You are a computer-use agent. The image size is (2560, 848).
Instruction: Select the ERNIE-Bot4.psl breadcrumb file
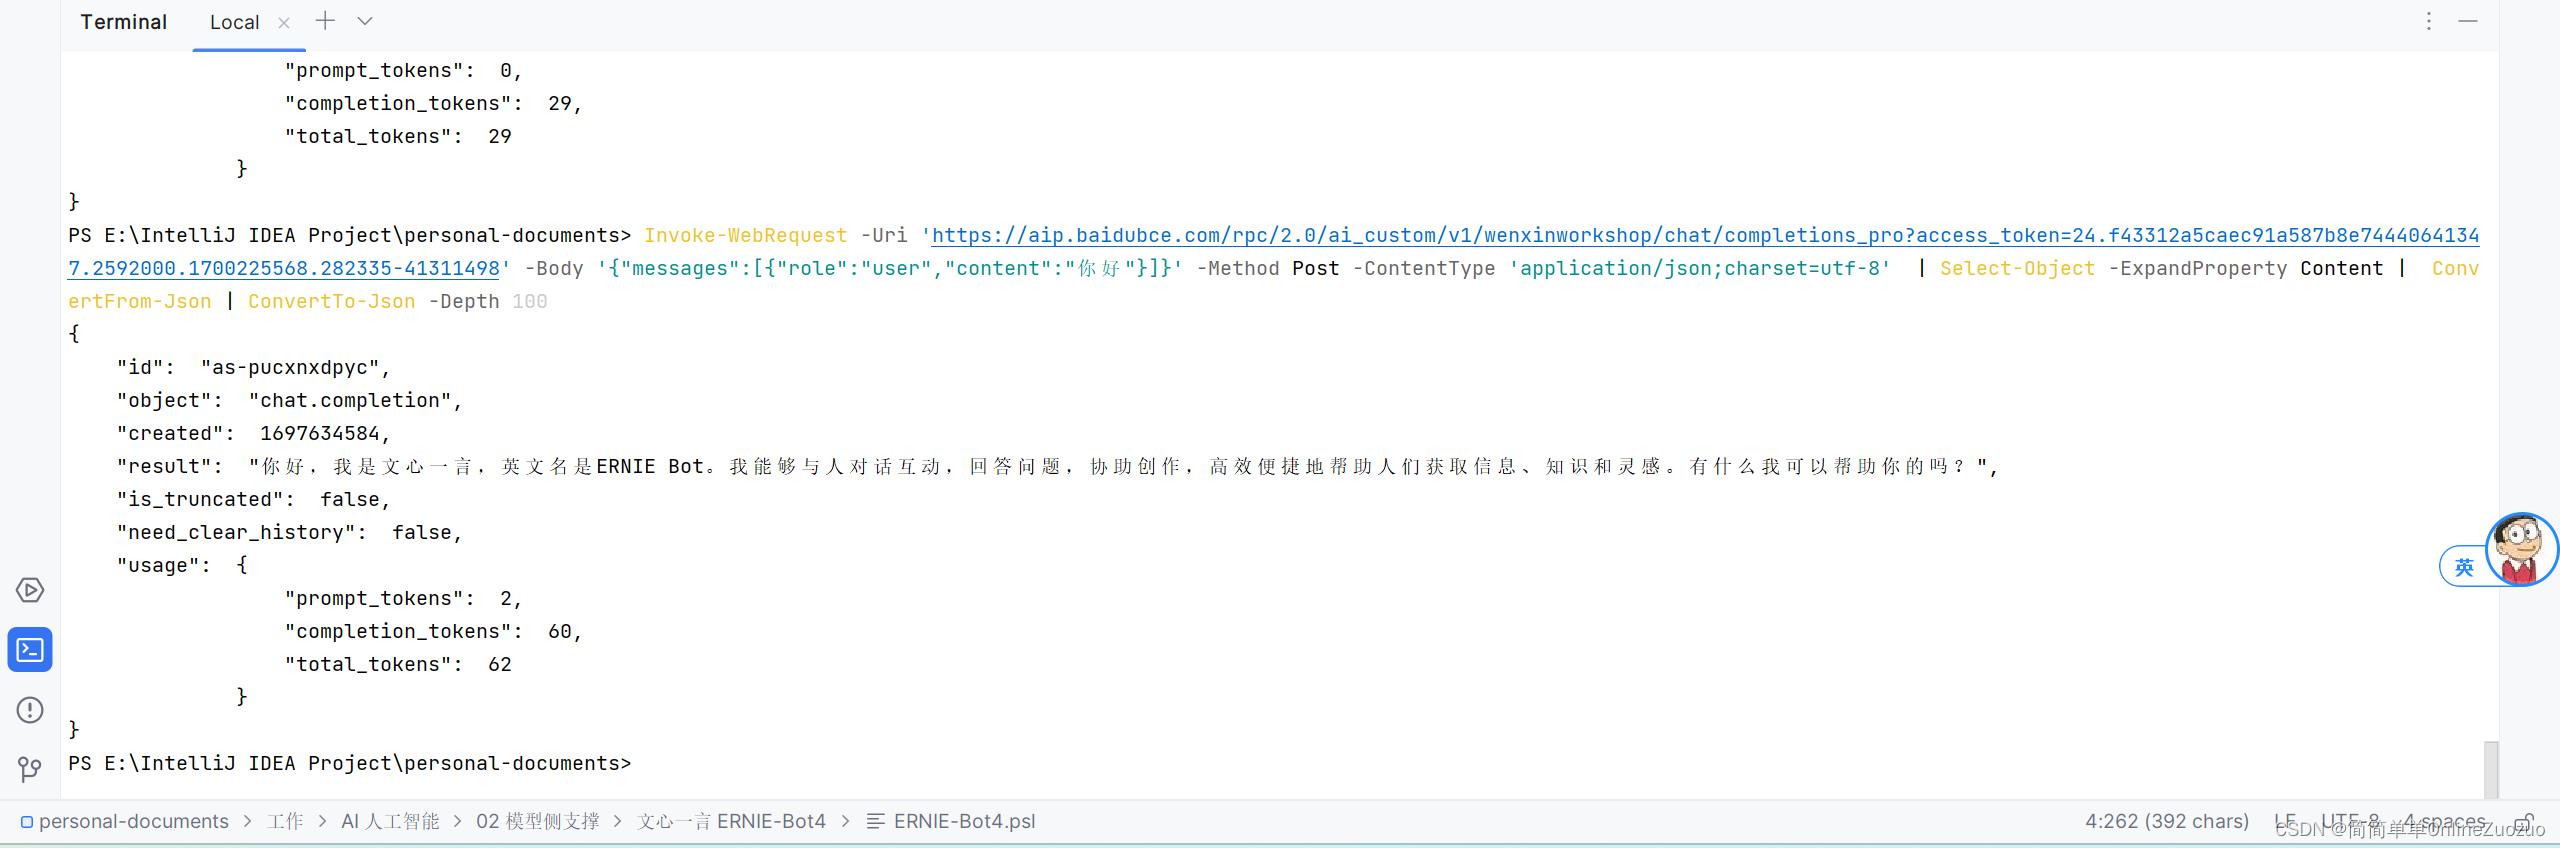coord(964,821)
